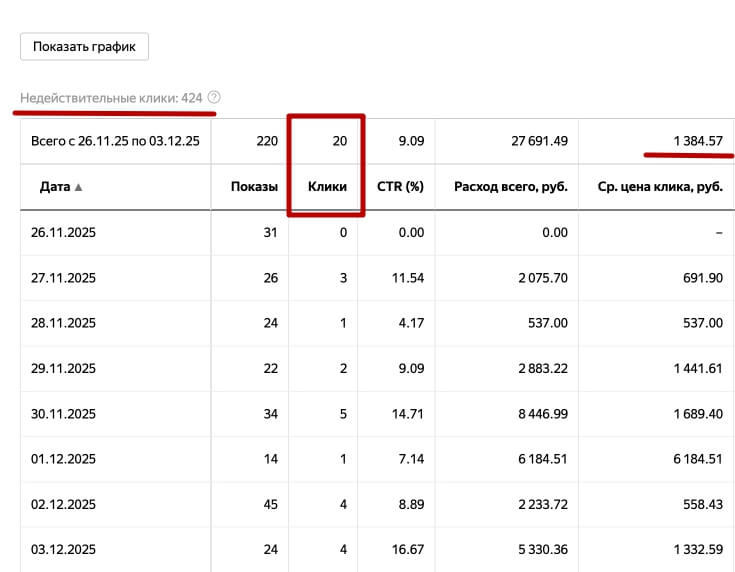
Task: Open help icon beside Недействительные клики
Action: pos(214,98)
